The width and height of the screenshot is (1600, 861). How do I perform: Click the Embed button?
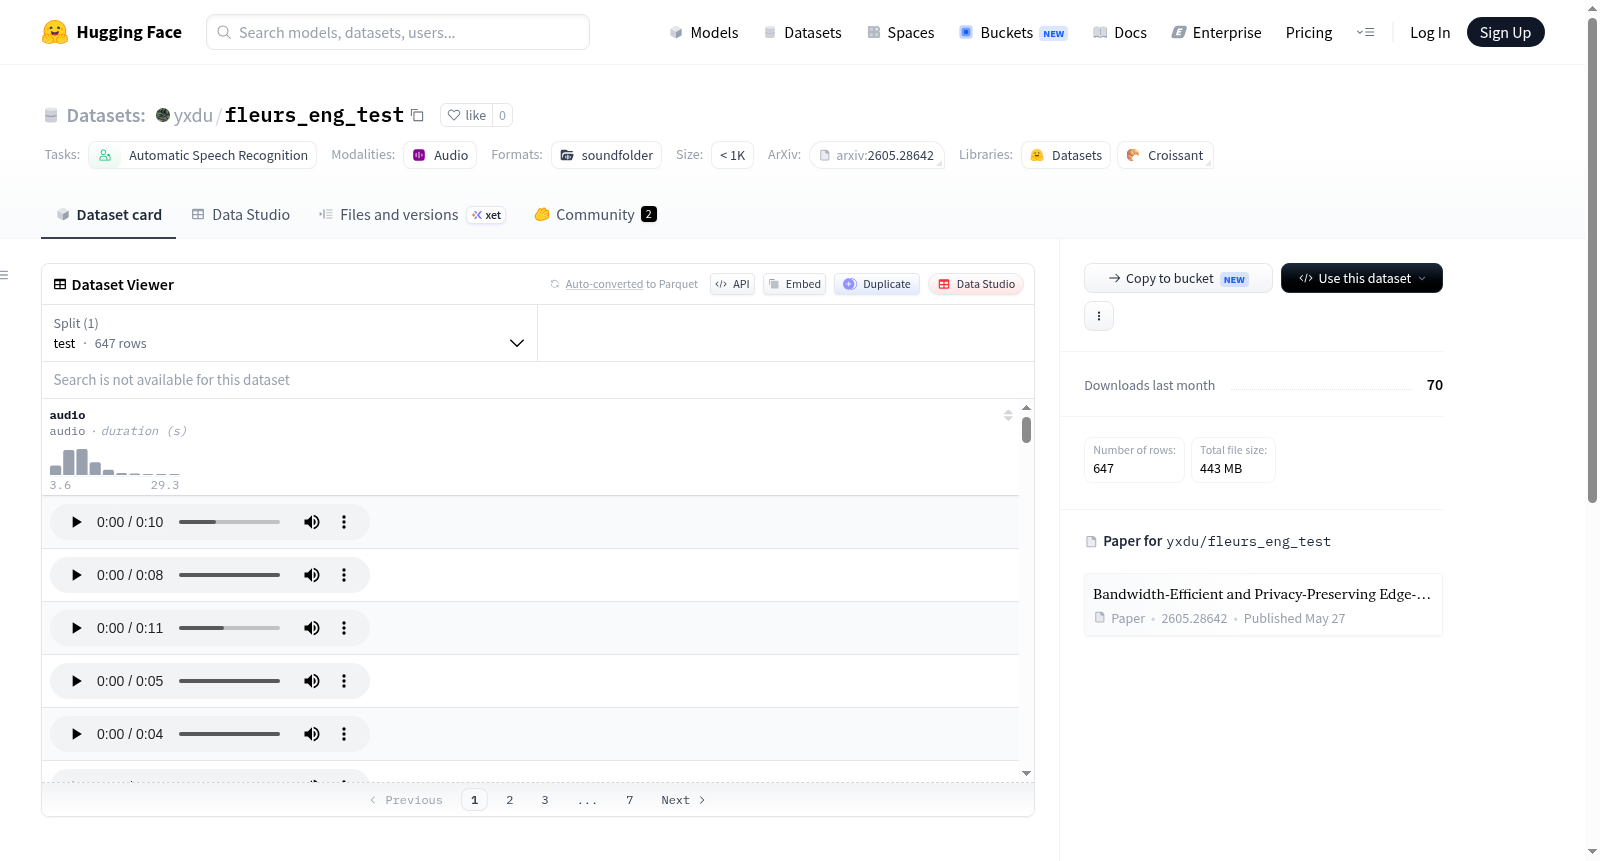pyautogui.click(x=795, y=284)
